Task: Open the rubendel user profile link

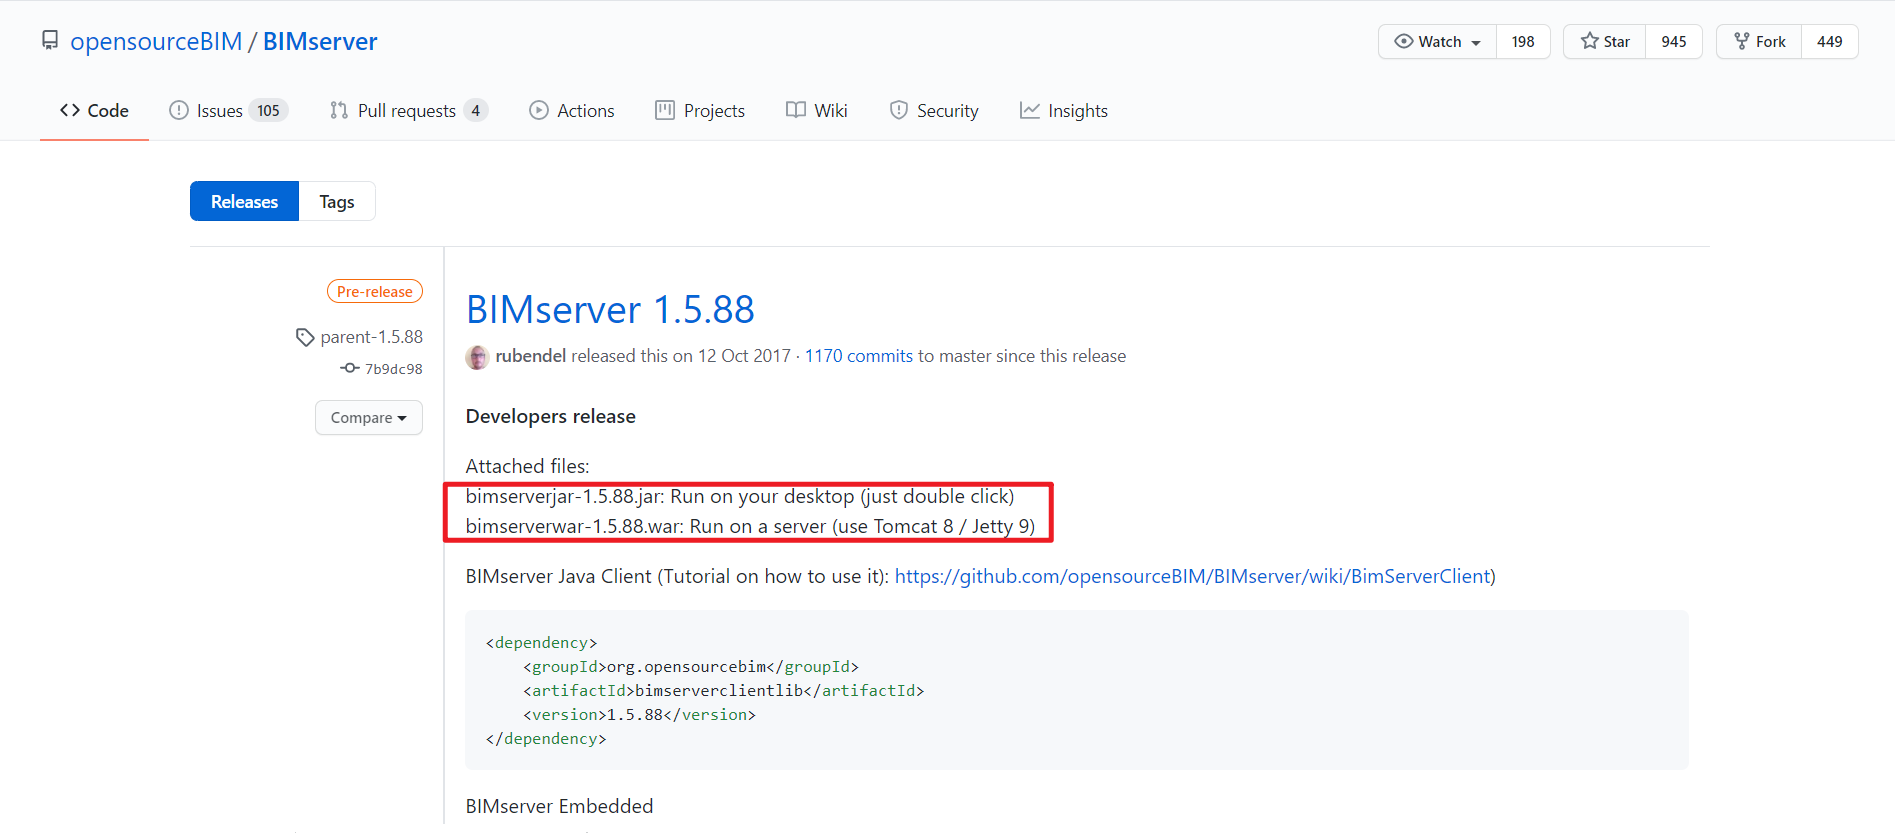Action: [x=531, y=356]
